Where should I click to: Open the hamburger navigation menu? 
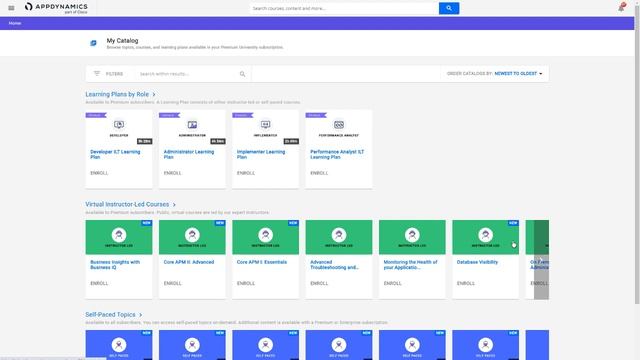point(11,8)
